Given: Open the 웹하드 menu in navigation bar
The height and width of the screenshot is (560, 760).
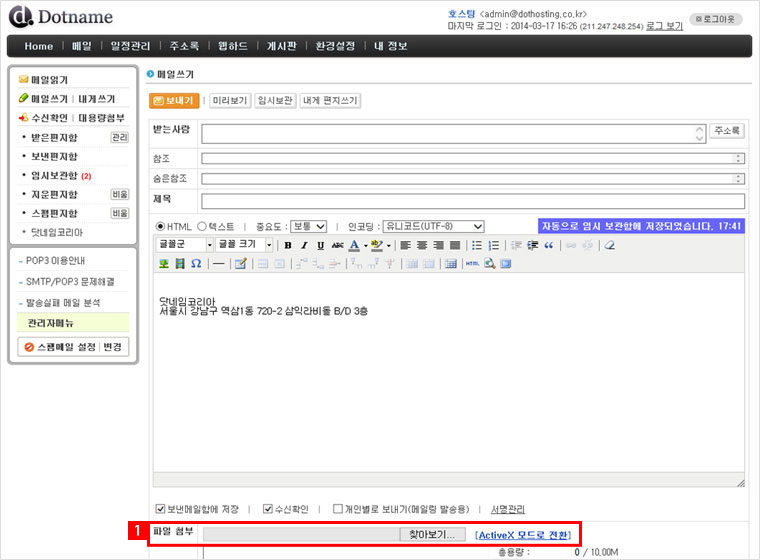Looking at the screenshot, I should (234, 46).
